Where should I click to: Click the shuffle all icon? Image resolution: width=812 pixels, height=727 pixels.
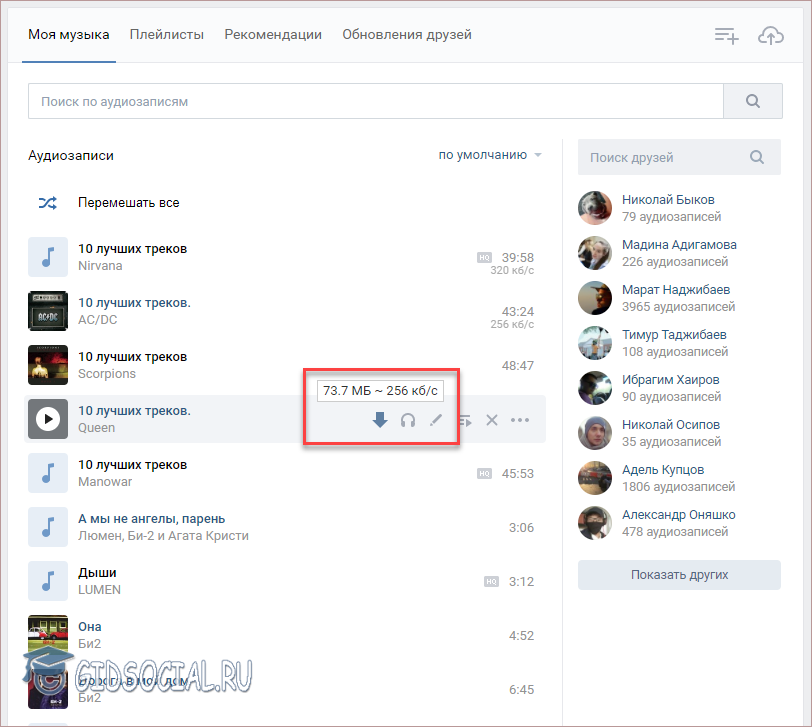[48, 202]
